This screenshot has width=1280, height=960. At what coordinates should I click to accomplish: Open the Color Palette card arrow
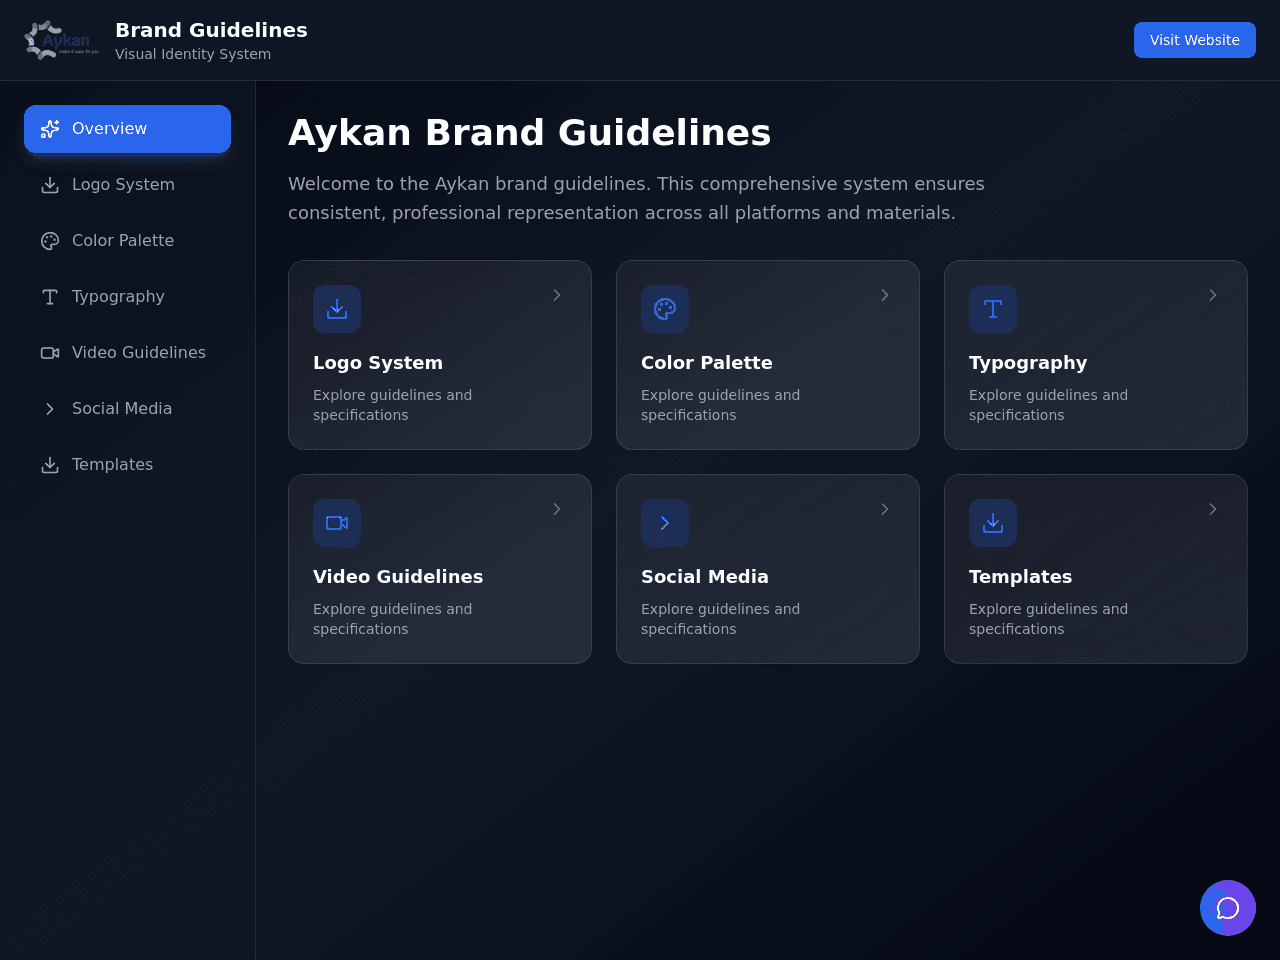tap(885, 295)
